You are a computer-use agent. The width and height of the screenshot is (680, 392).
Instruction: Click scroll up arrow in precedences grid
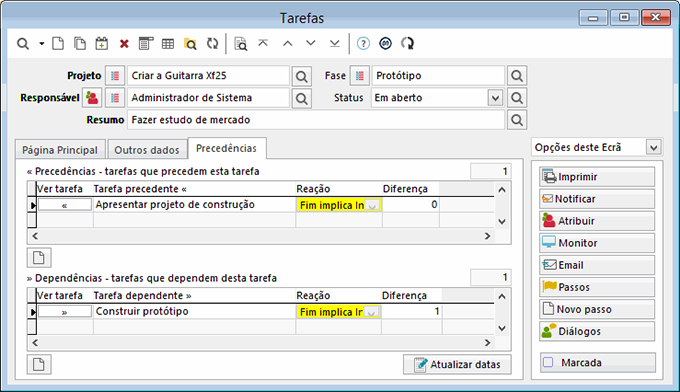pos(502,189)
